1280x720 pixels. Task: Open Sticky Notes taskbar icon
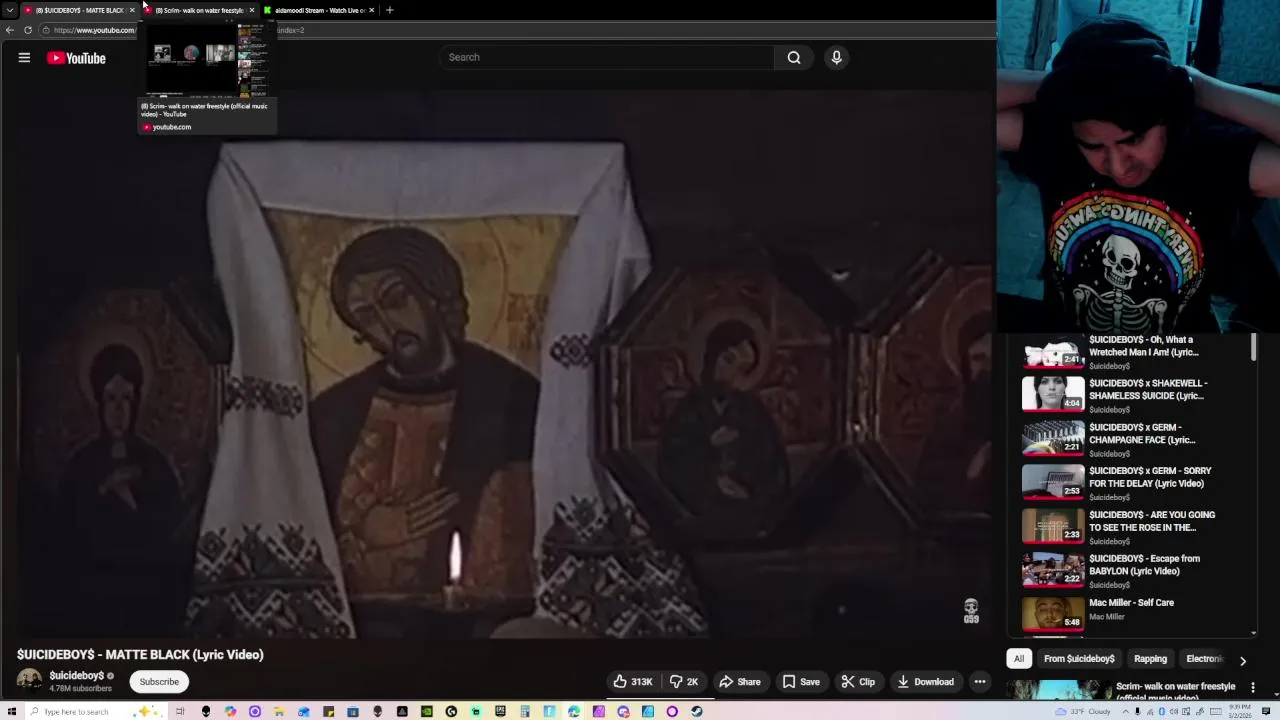pyautogui.click(x=328, y=711)
